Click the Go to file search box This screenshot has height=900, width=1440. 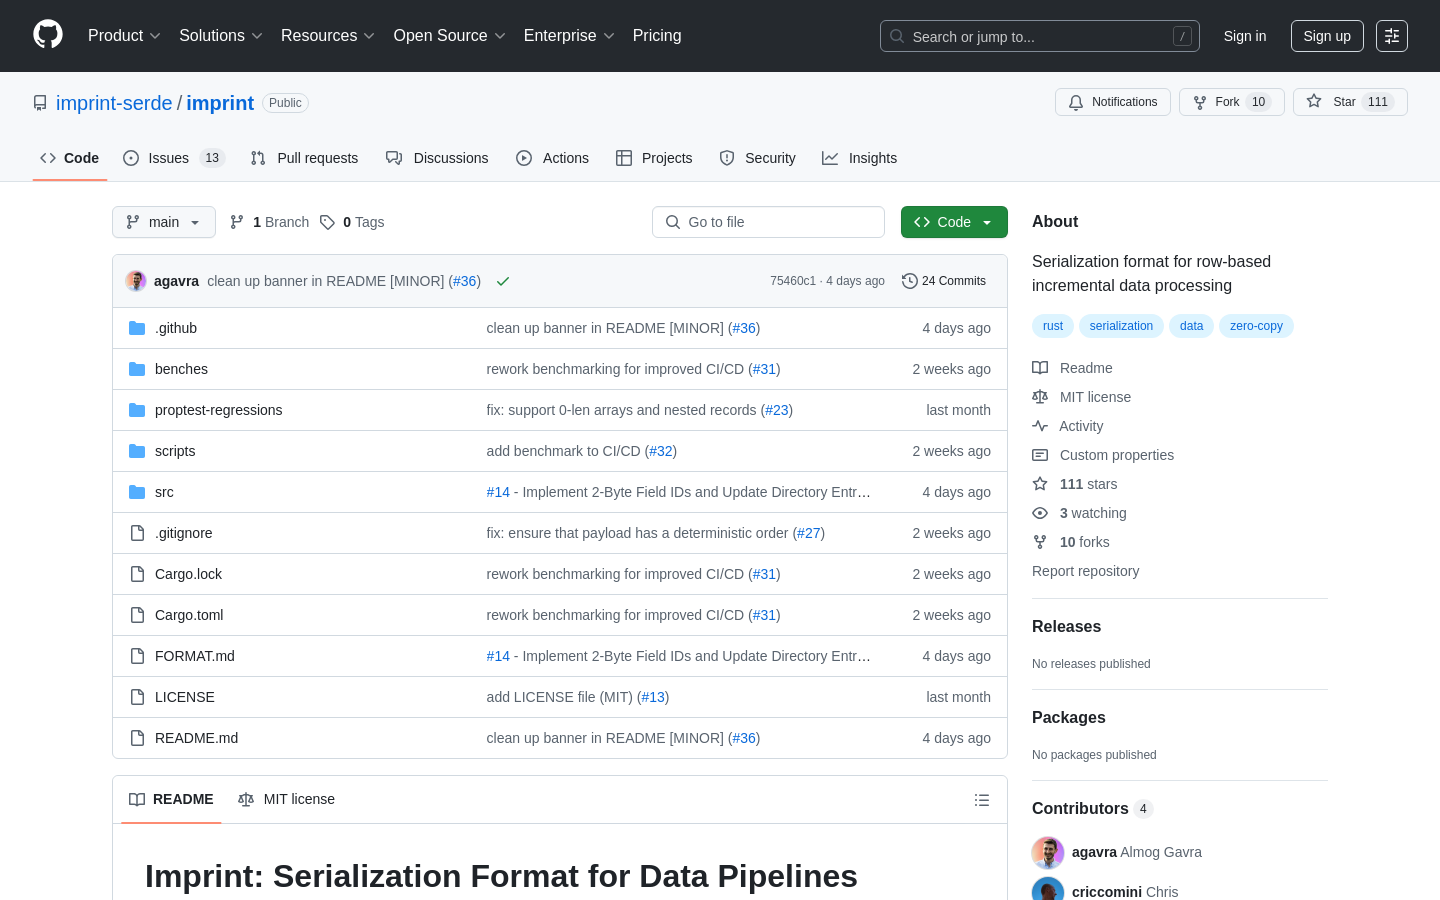tap(768, 222)
